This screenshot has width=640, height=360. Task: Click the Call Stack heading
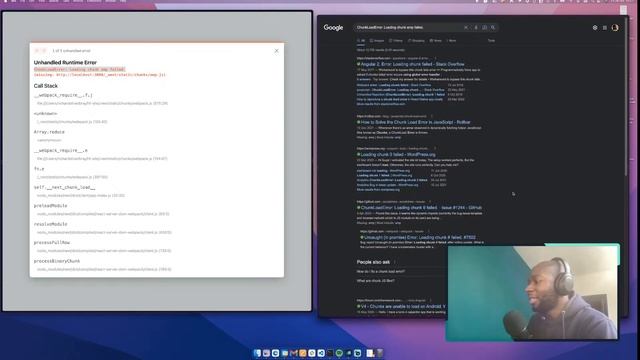click(x=46, y=86)
